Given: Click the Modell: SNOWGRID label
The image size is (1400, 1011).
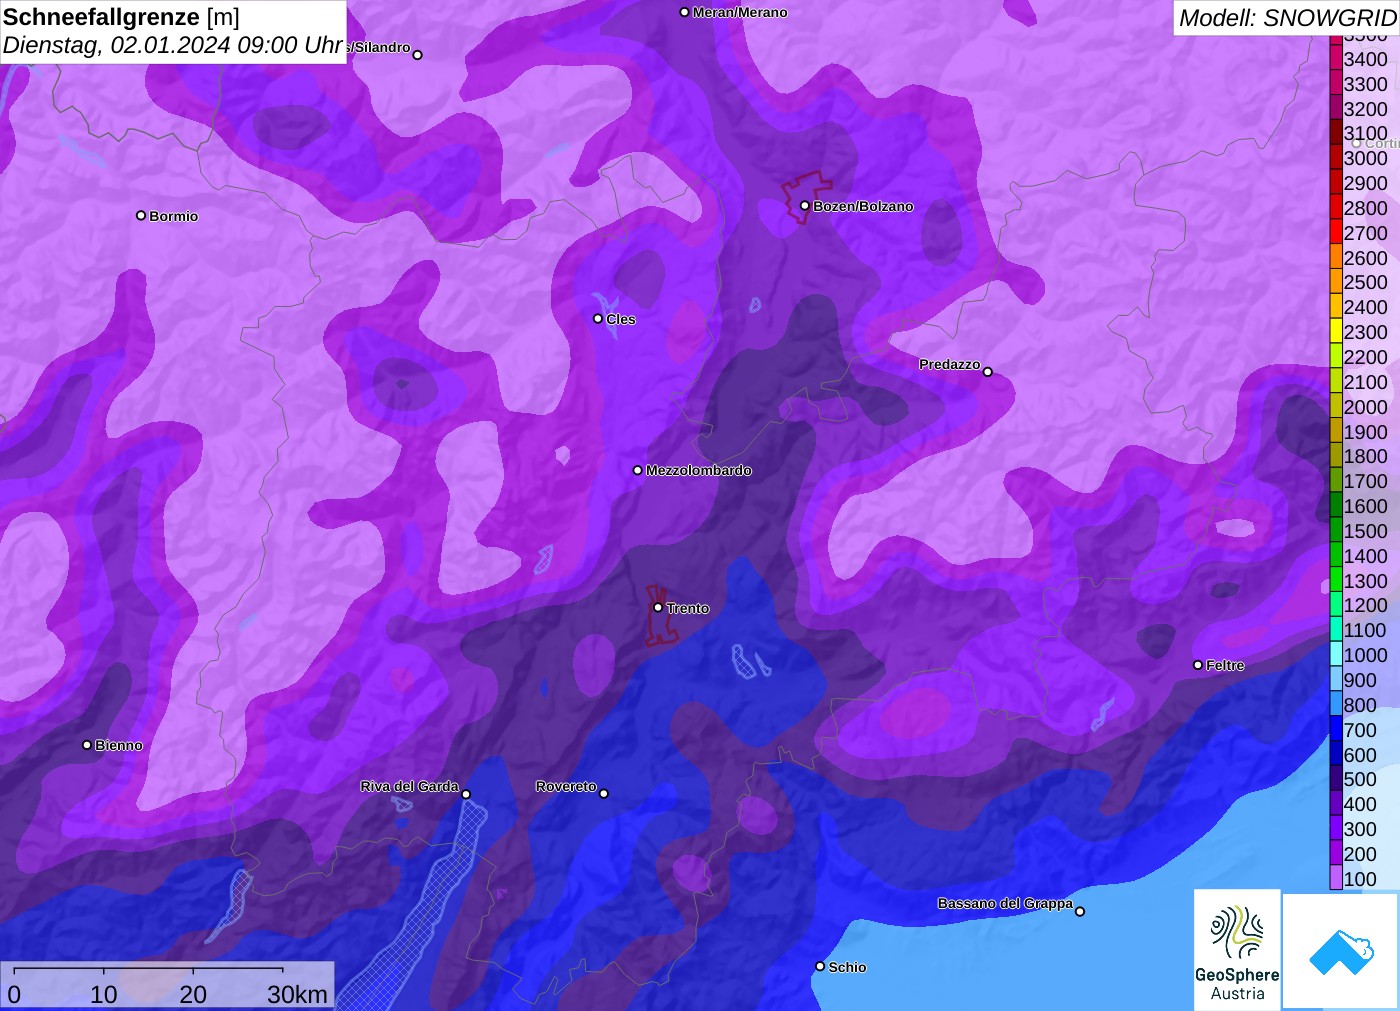Looking at the screenshot, I should (1287, 18).
